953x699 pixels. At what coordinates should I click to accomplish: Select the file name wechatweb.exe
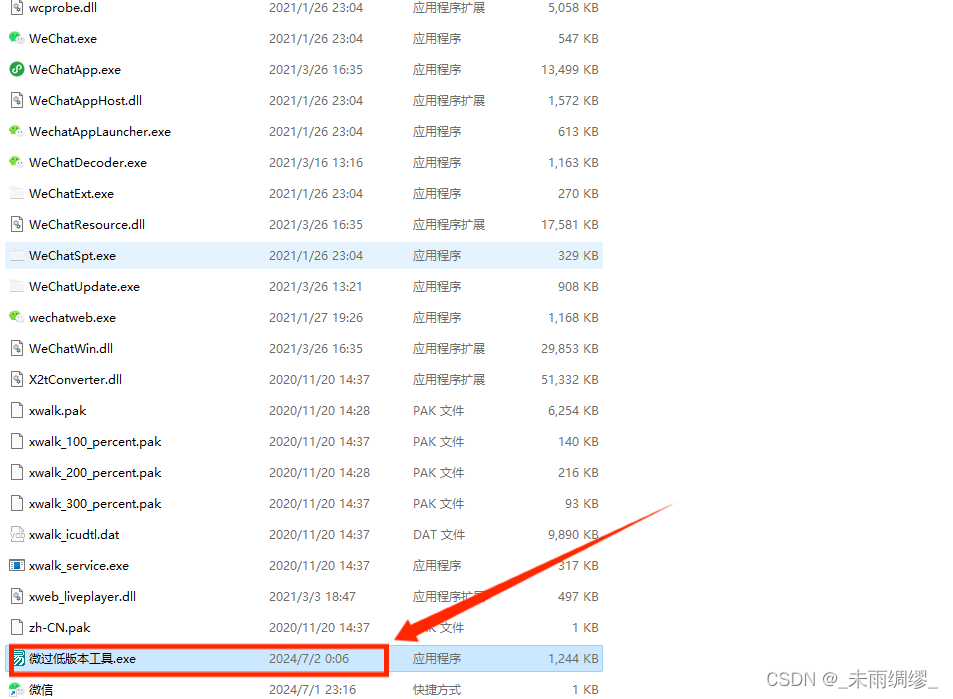(72, 317)
